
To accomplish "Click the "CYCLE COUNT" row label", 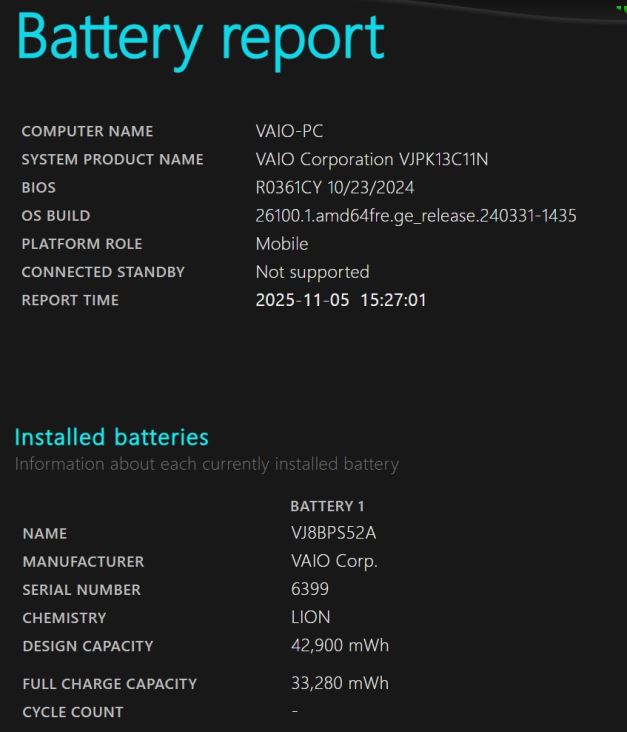I will click(73, 712).
